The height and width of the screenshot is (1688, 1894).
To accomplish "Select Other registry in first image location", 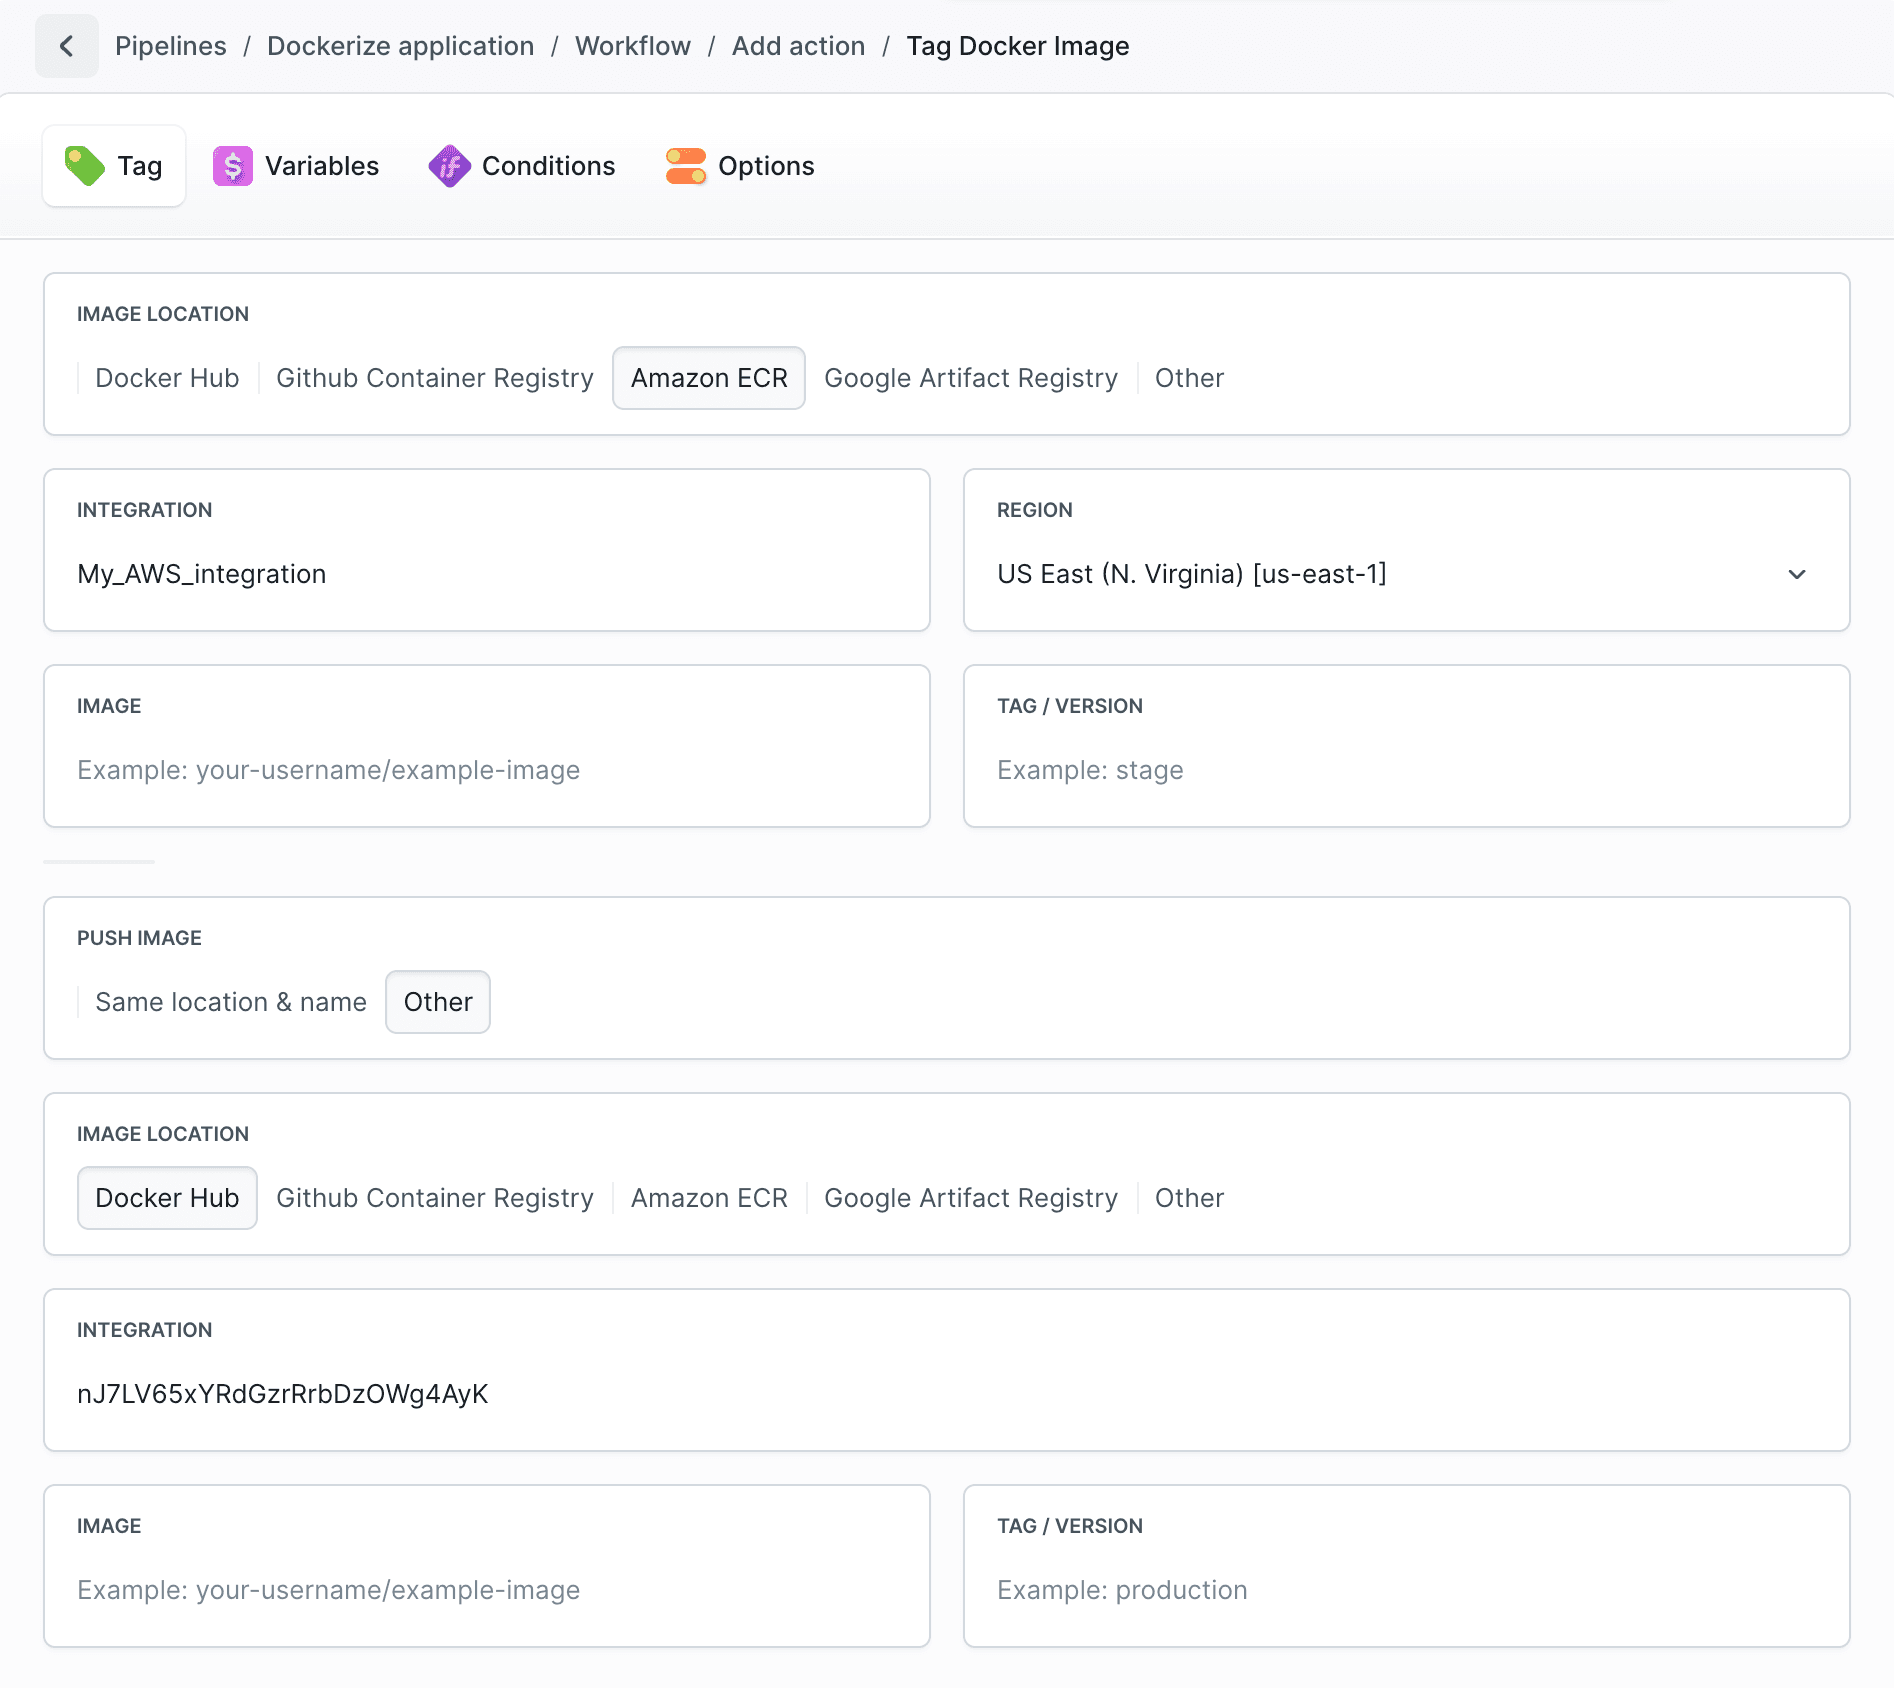I will 1188,378.
